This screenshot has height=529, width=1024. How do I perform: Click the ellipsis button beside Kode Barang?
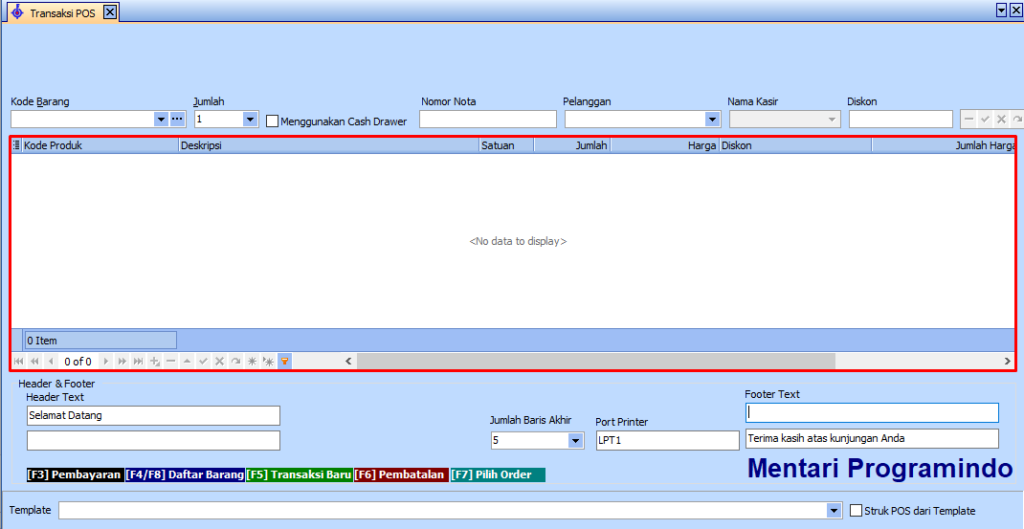tap(178, 119)
